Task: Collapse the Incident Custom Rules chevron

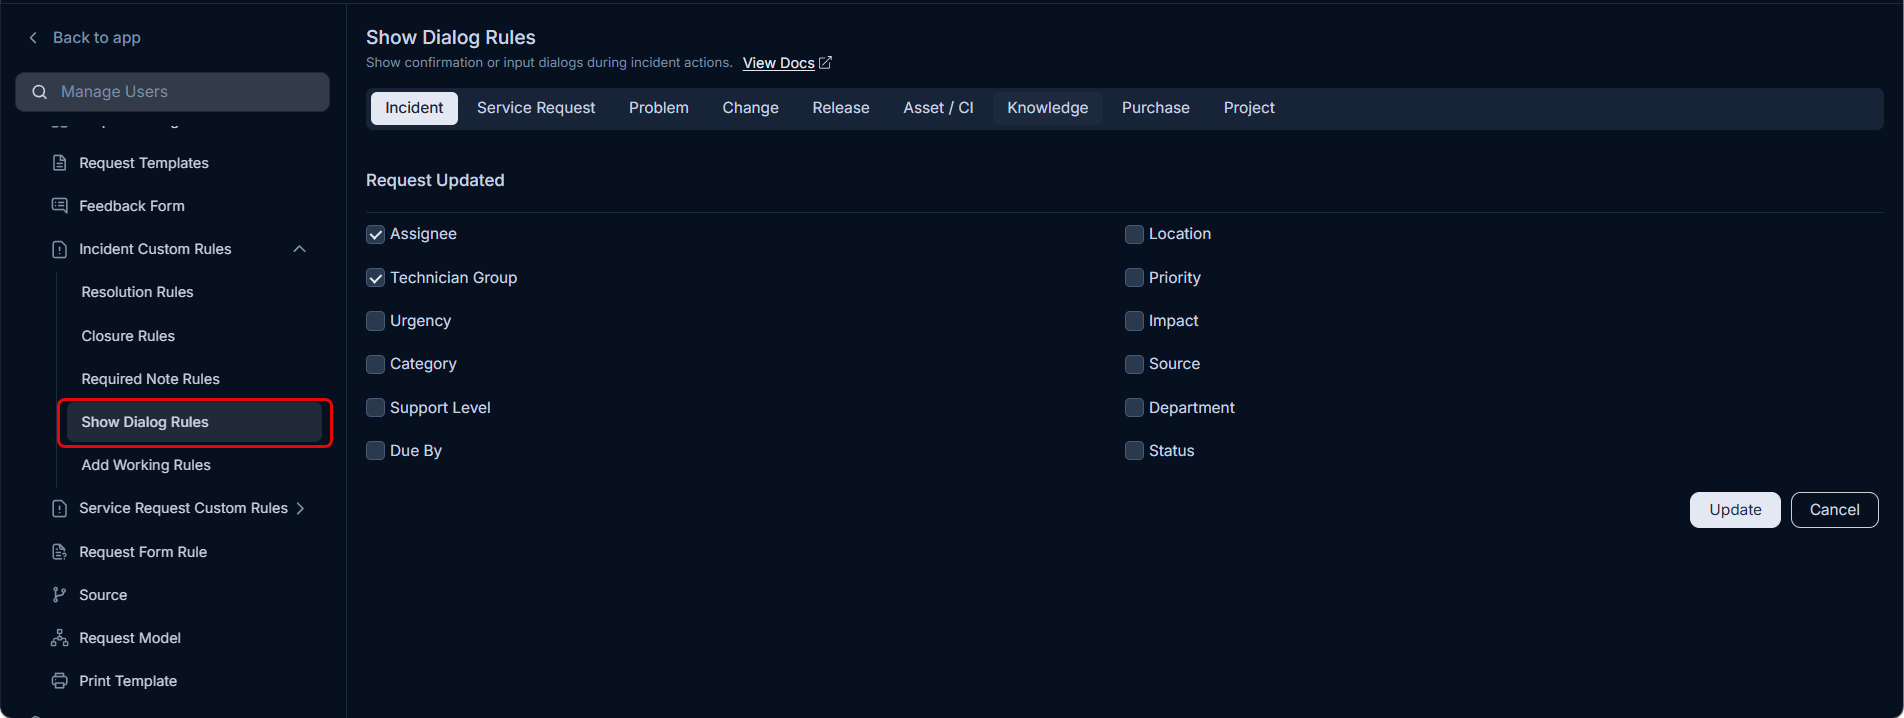Action: 299,249
